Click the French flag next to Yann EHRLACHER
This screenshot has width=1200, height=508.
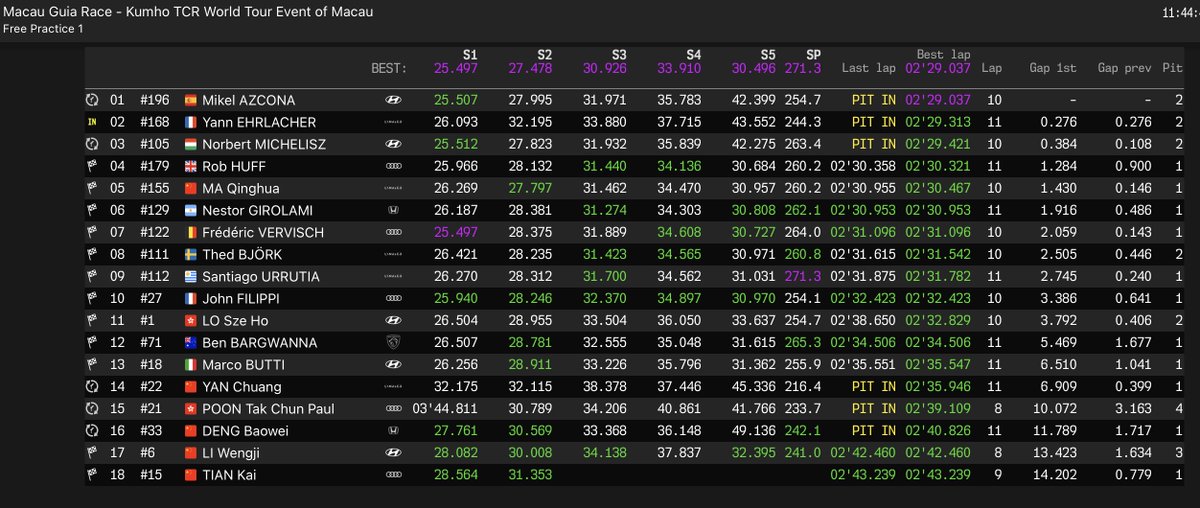click(191, 123)
